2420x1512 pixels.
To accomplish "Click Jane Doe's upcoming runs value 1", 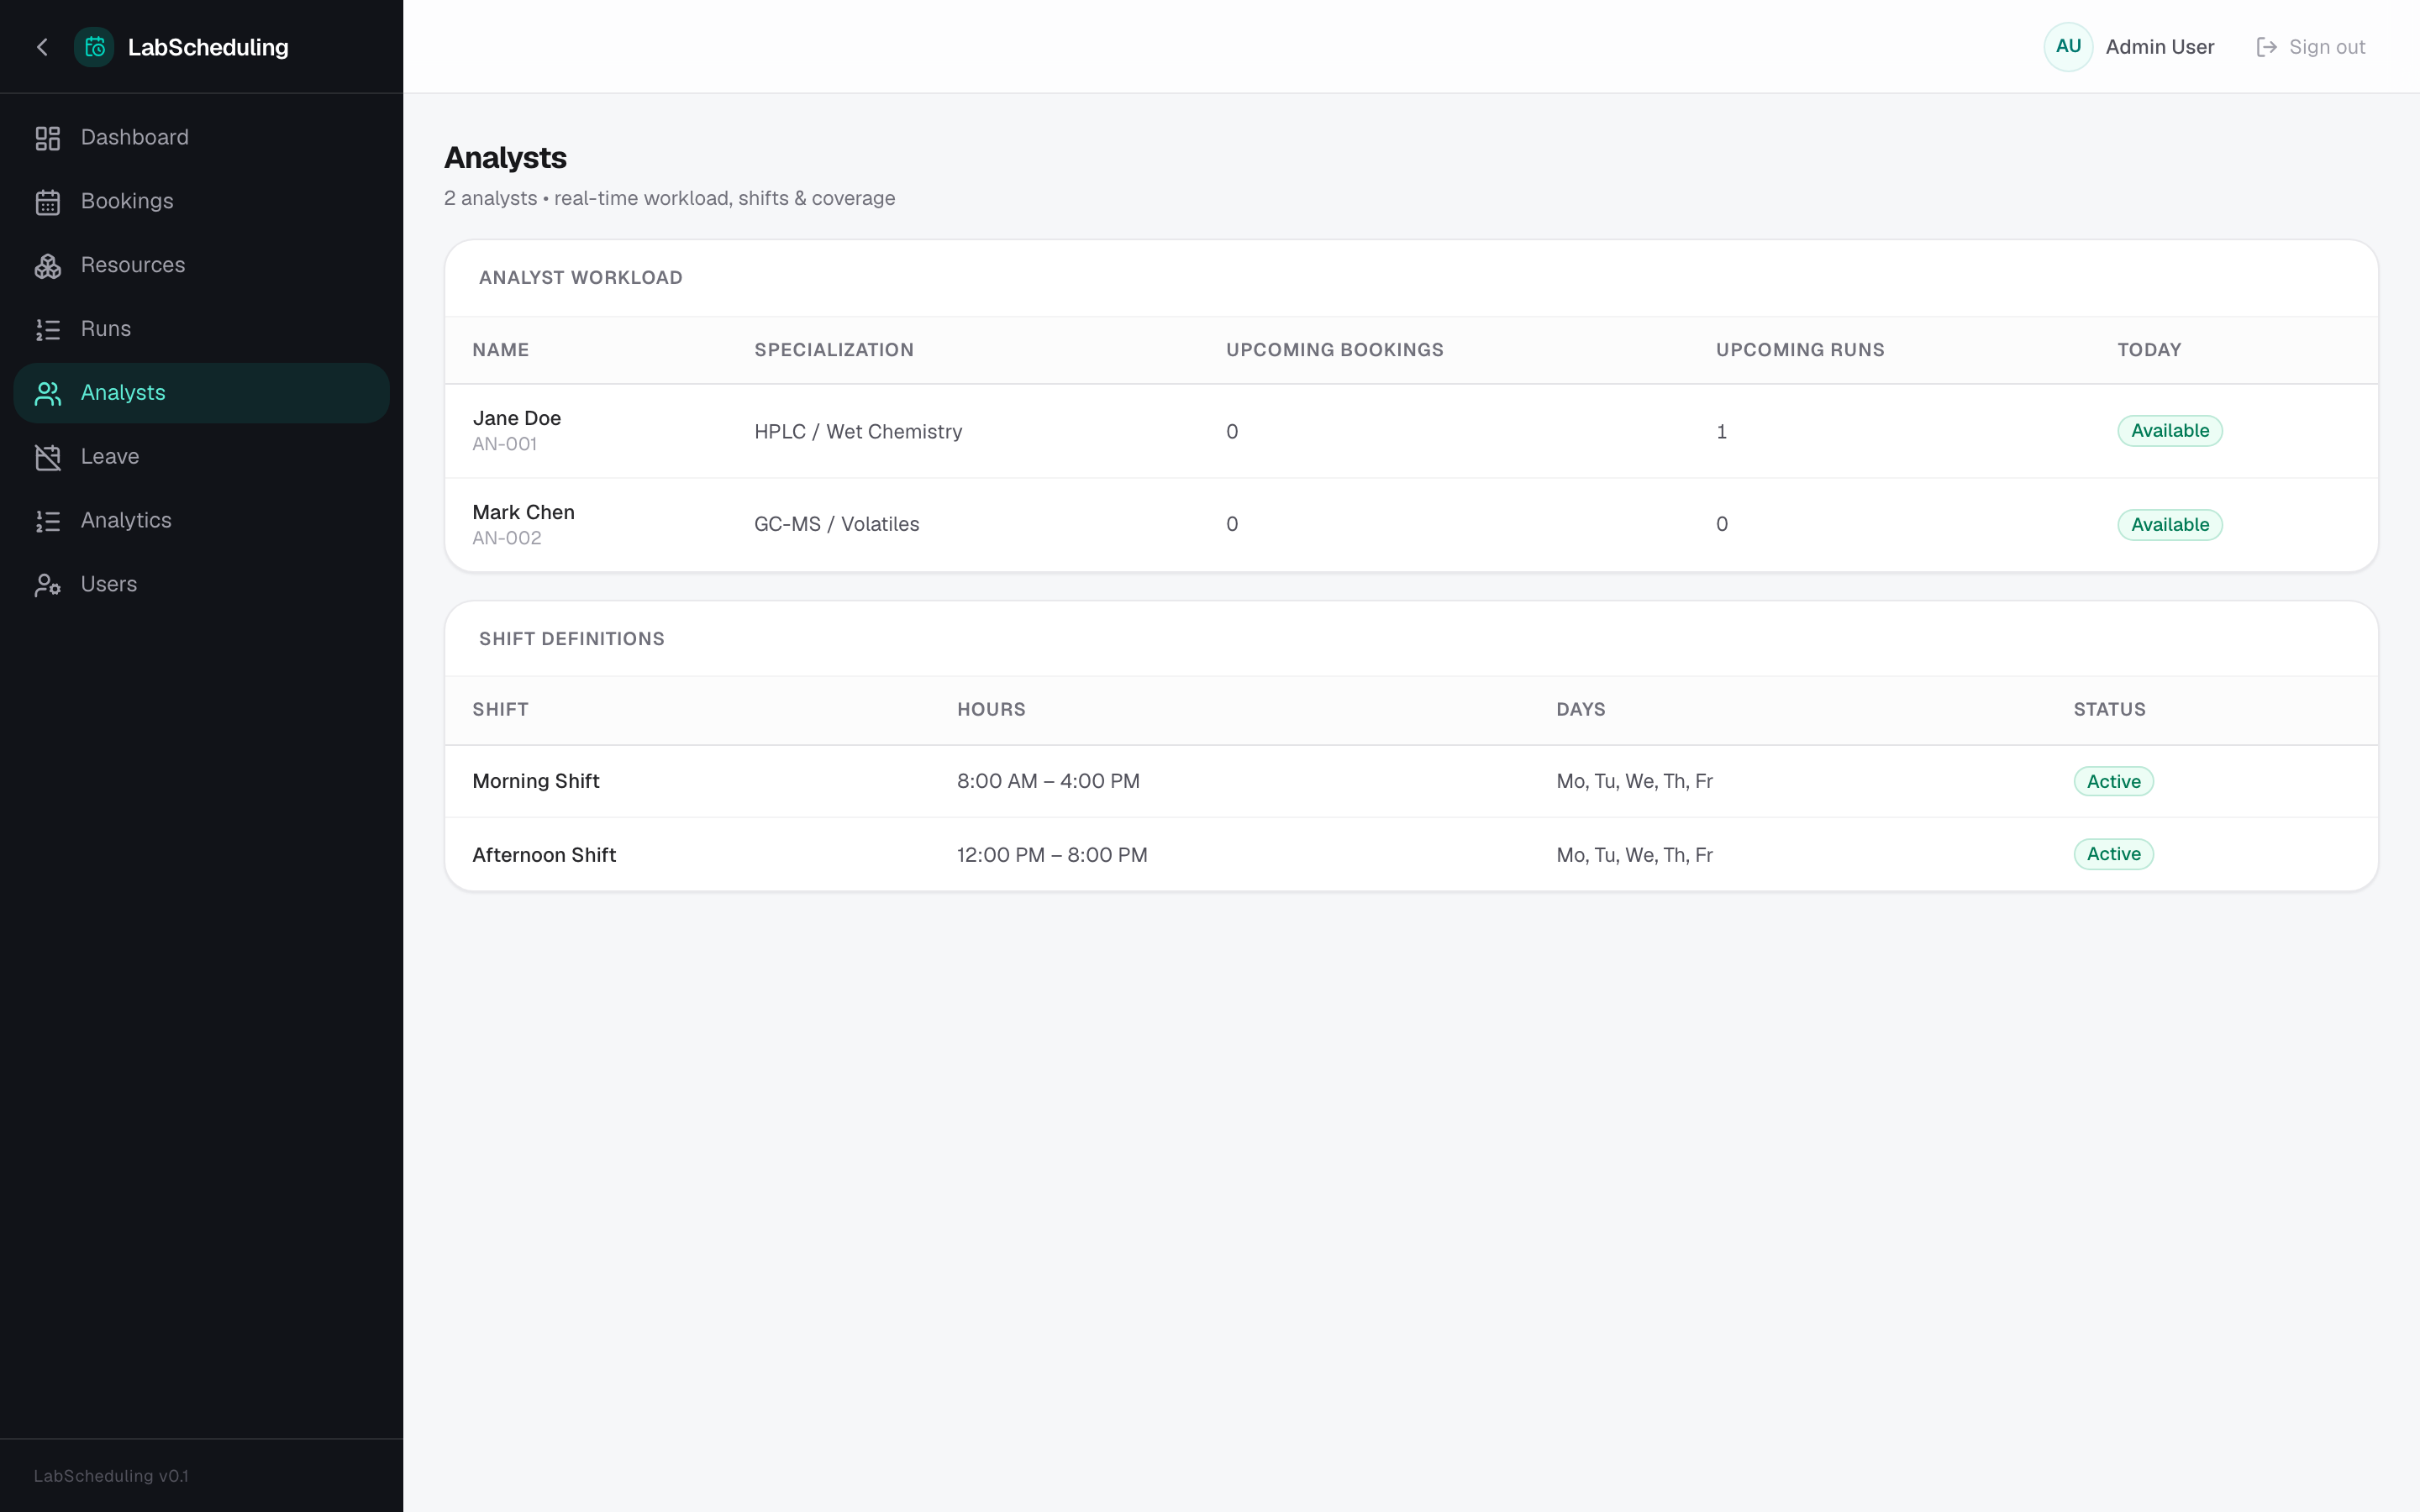I will click(1721, 432).
